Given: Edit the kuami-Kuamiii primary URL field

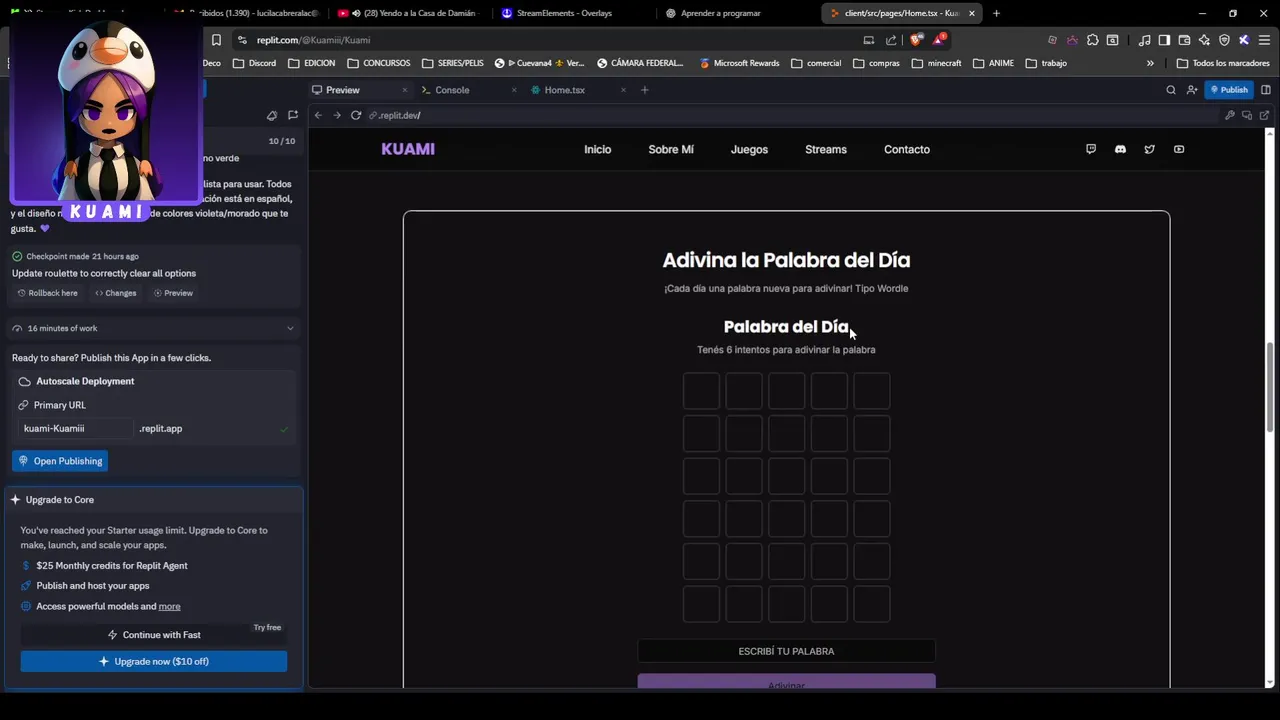Looking at the screenshot, I should click(75, 428).
